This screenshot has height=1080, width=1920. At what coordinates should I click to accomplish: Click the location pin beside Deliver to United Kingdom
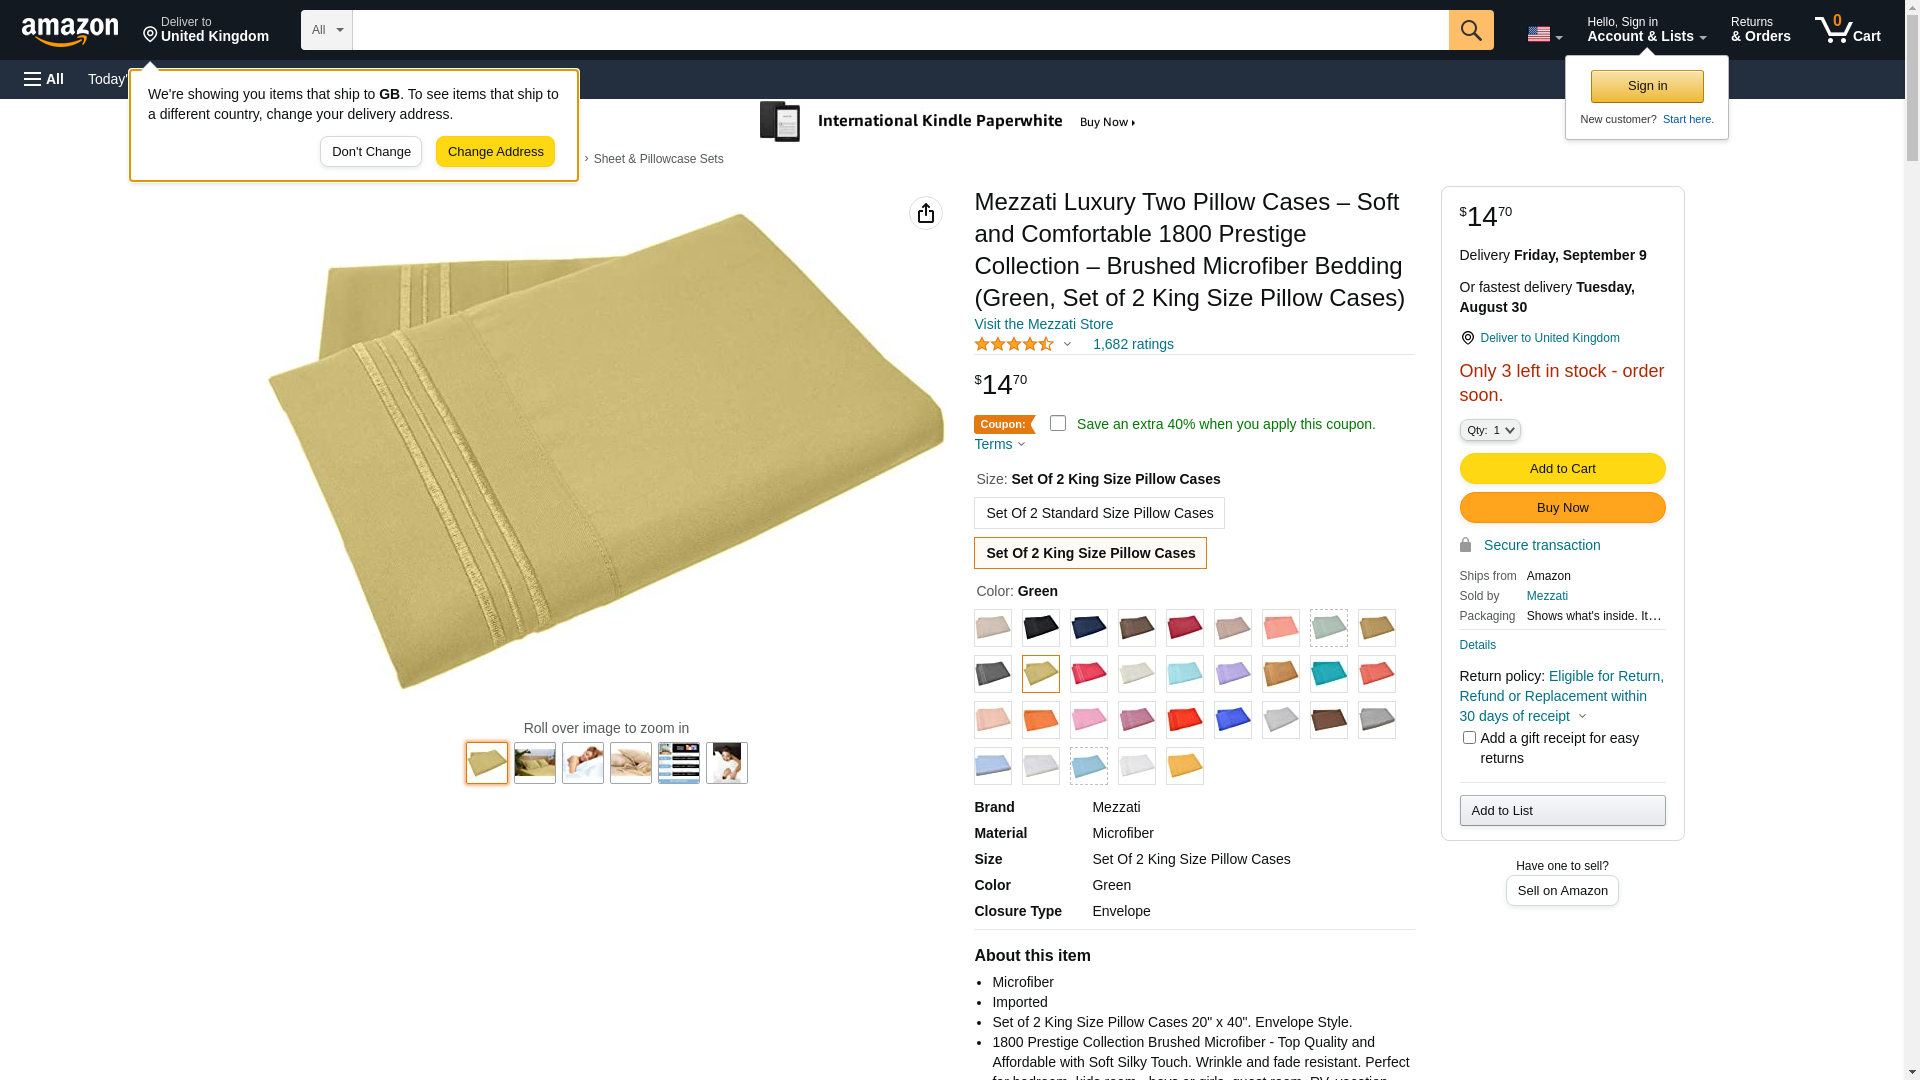pyautogui.click(x=1467, y=338)
